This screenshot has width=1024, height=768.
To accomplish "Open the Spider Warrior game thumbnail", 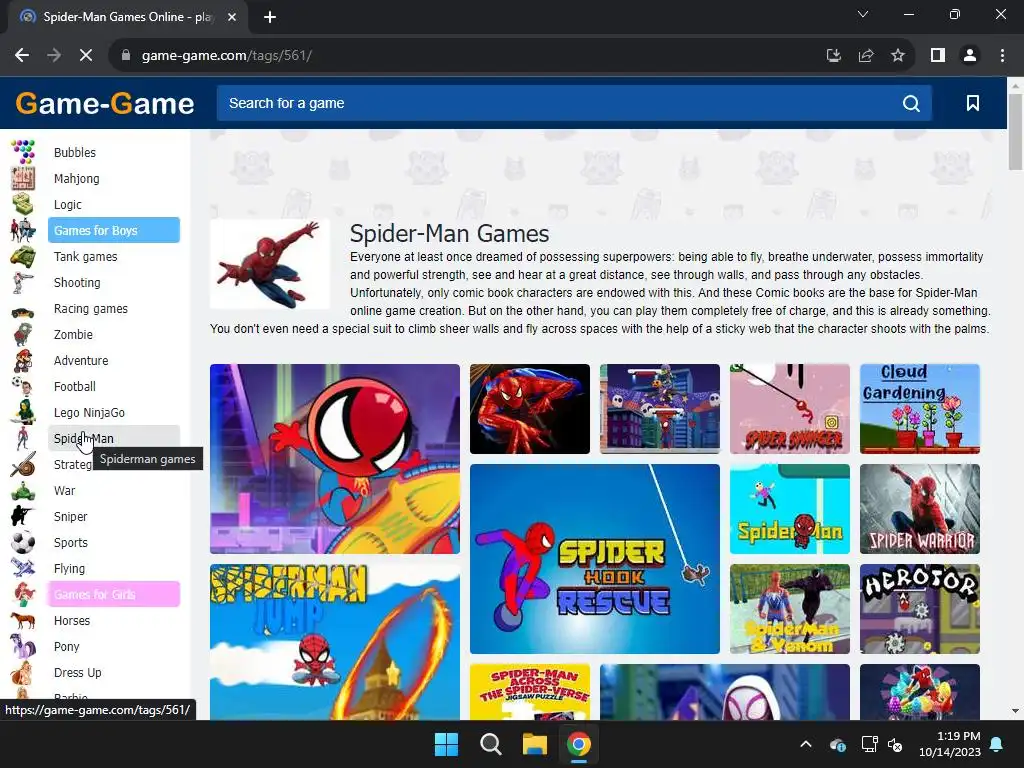I will tap(920, 509).
